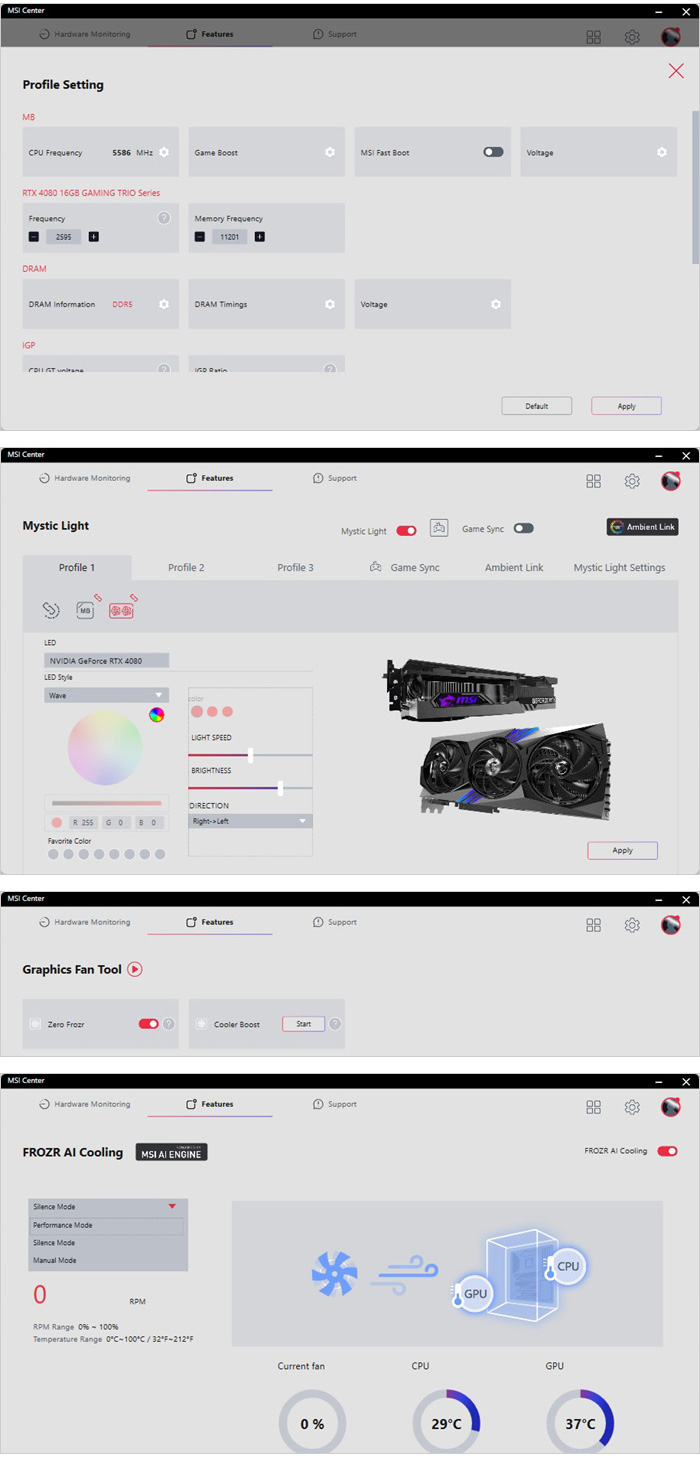Open the rainbow color picker icon

(x=157, y=714)
